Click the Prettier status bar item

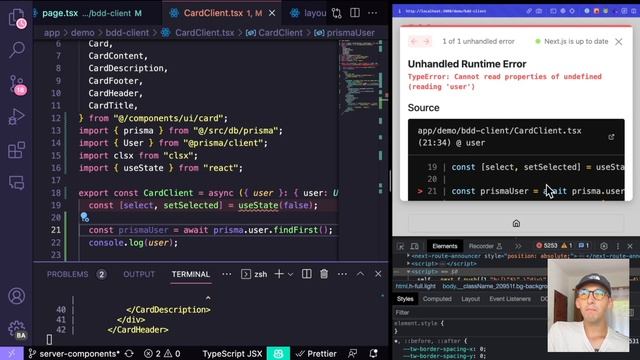(x=316, y=353)
